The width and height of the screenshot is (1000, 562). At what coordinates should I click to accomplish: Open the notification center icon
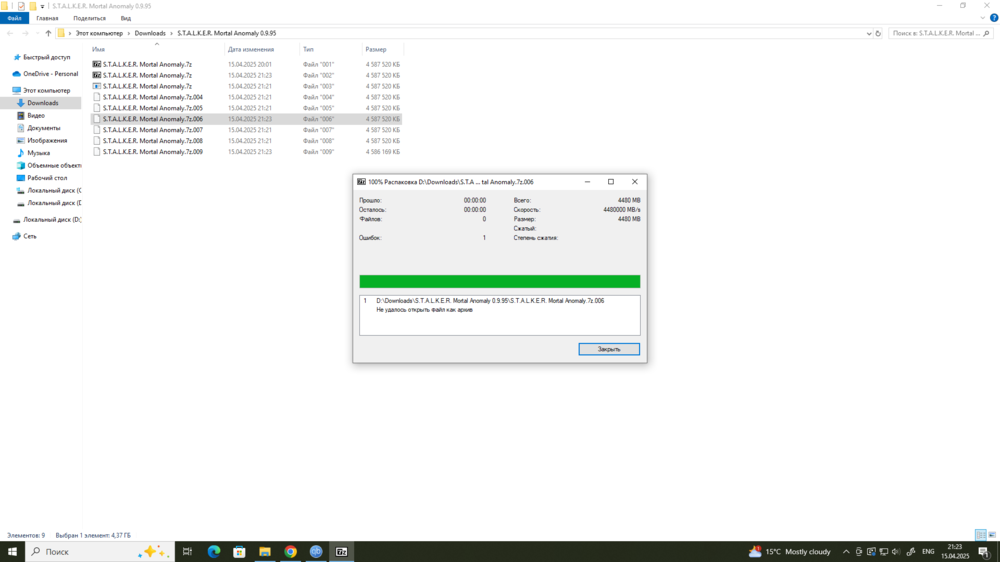click(983, 551)
